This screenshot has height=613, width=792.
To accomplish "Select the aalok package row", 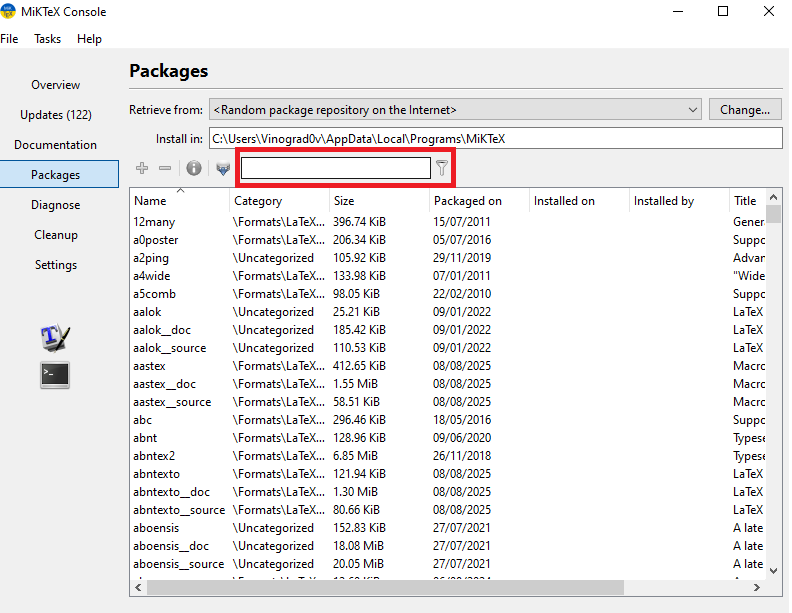I will click(448, 312).
